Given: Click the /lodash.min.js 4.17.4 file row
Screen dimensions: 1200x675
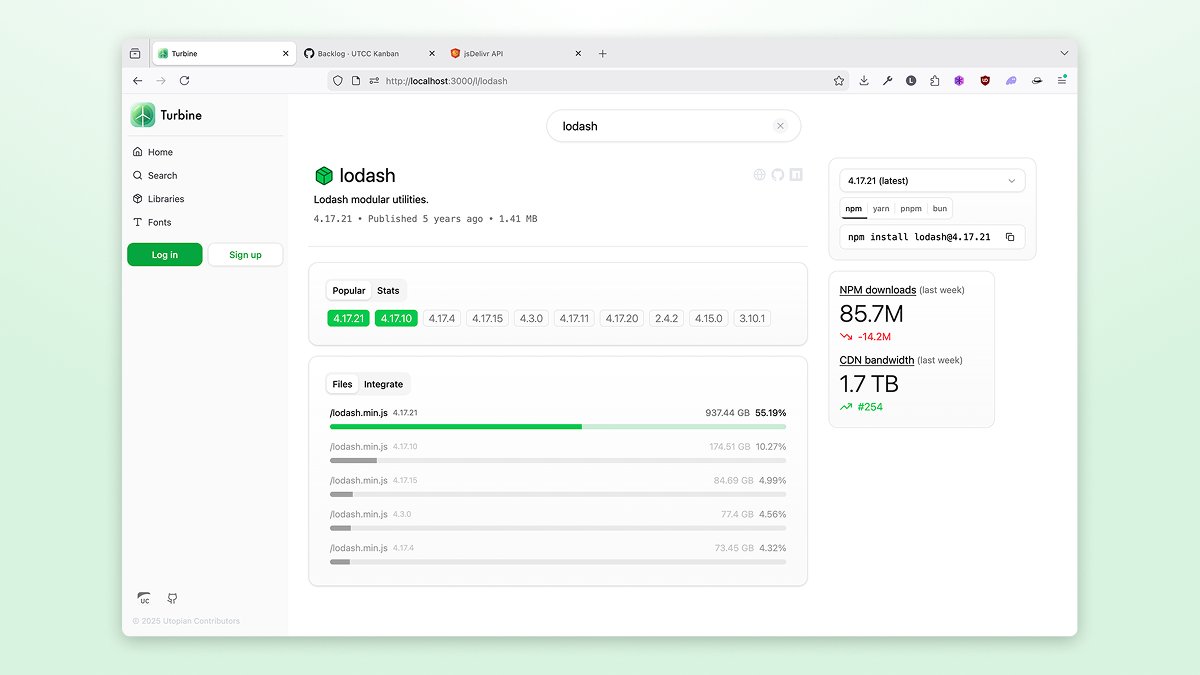Looking at the screenshot, I should click(x=558, y=554).
